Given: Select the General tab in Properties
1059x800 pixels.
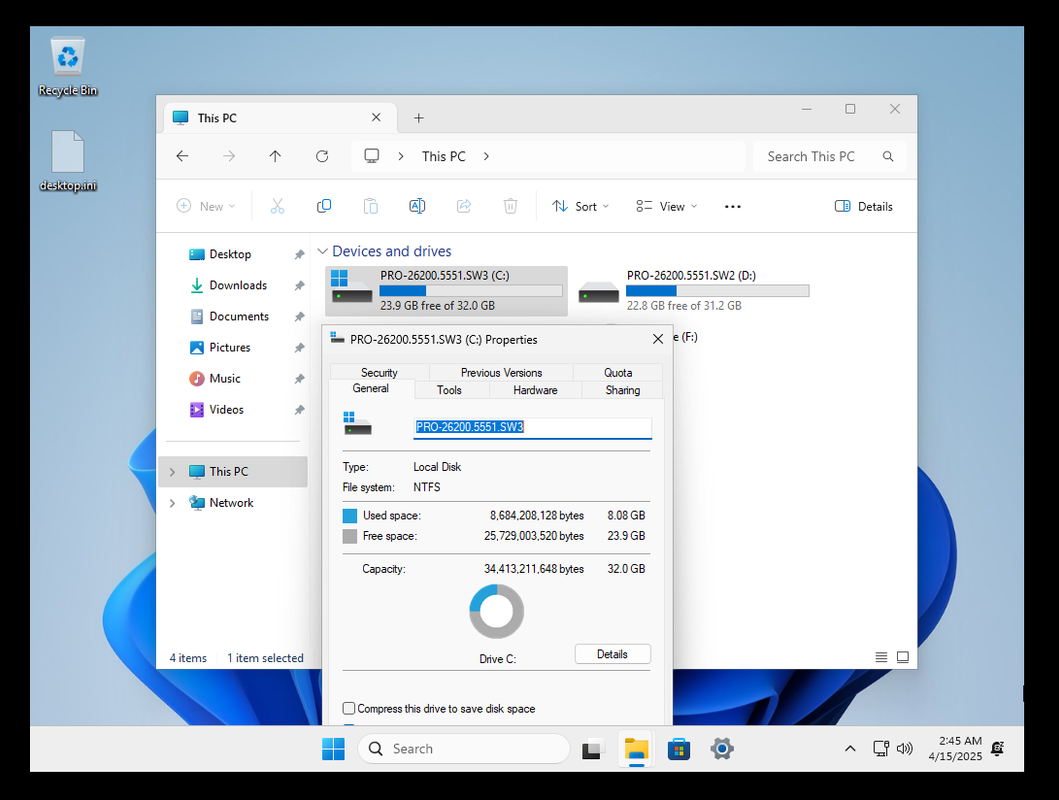Looking at the screenshot, I should click(x=370, y=388).
